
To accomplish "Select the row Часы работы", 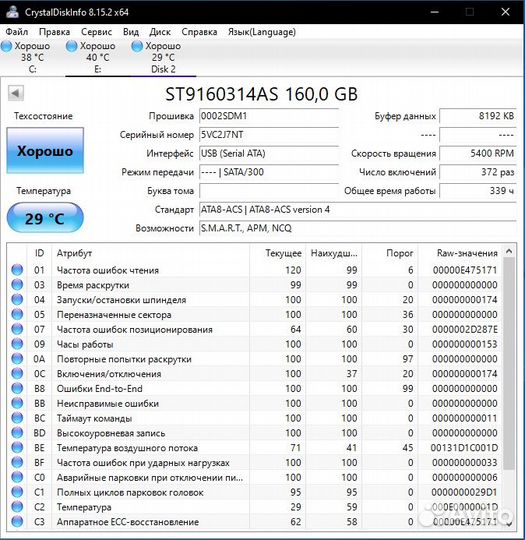I will 255,344.
